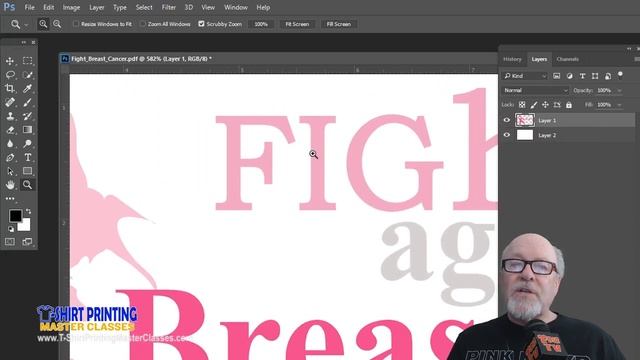Open the Filter menu
The width and height of the screenshot is (640, 360).
pyautogui.click(x=168, y=7)
